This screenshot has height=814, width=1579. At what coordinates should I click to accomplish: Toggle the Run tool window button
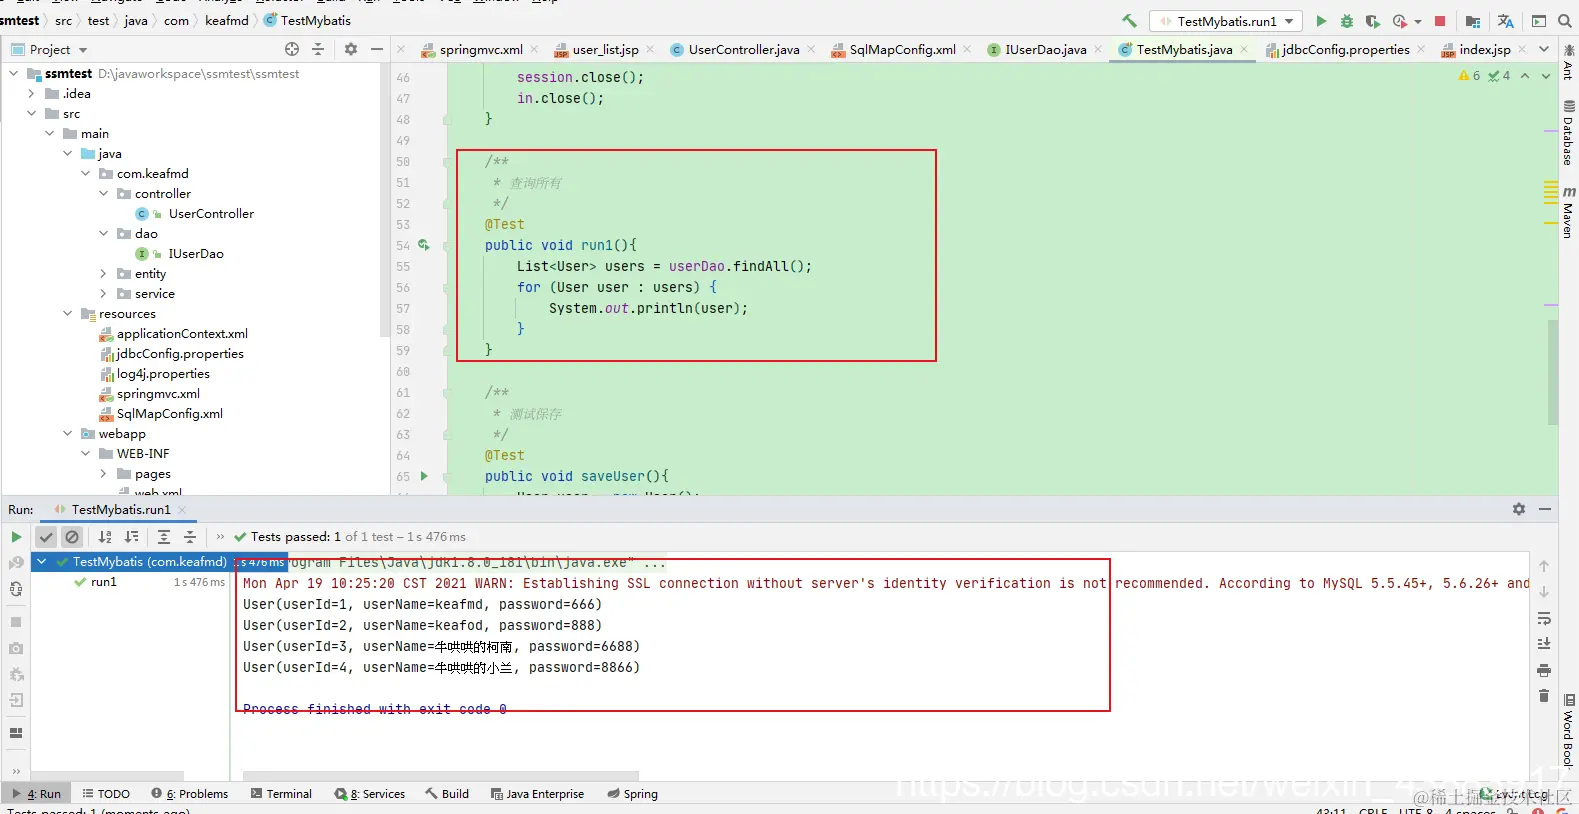tap(36, 794)
